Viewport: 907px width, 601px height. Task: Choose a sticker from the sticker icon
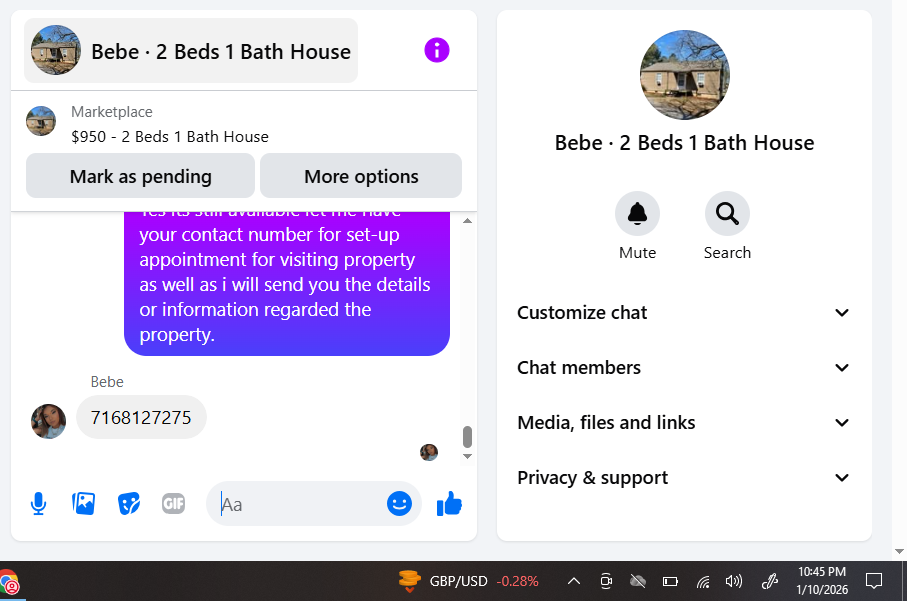[x=128, y=504]
